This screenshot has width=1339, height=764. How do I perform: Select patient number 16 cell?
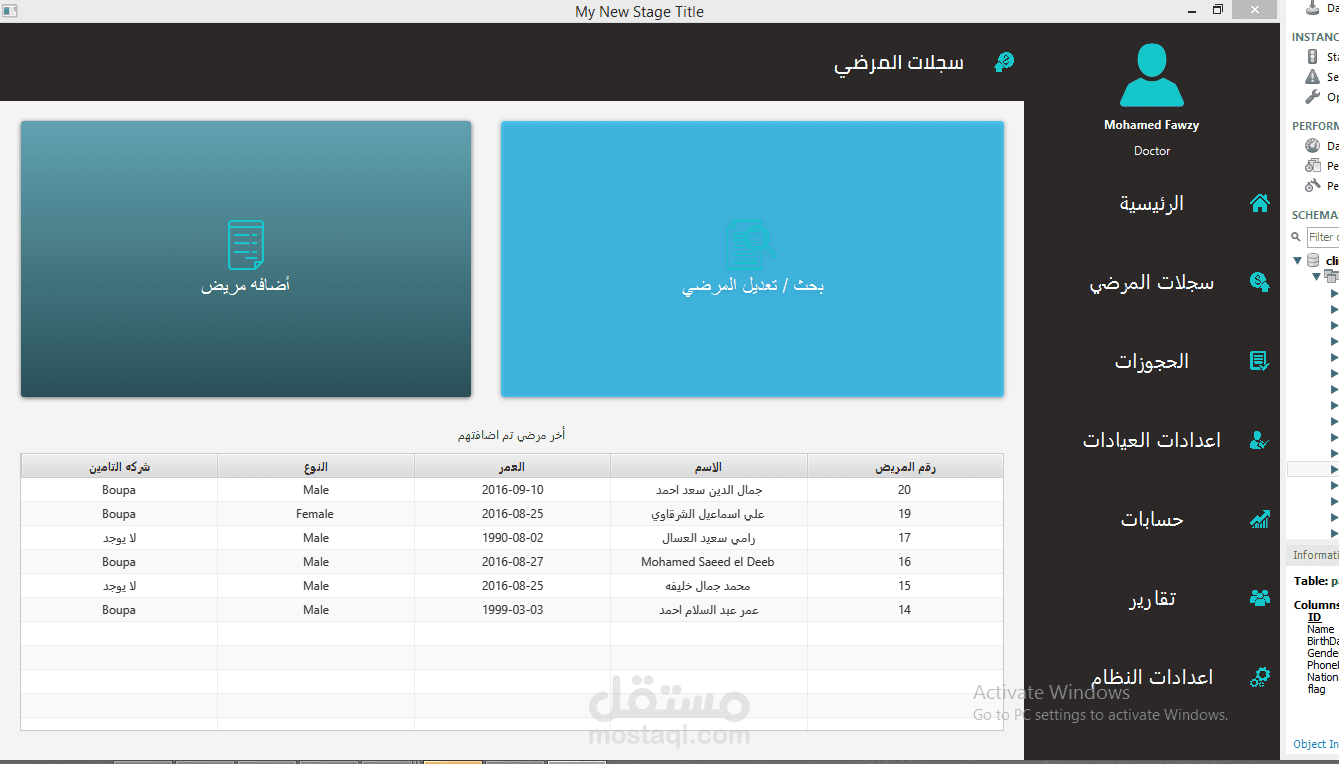tap(905, 562)
